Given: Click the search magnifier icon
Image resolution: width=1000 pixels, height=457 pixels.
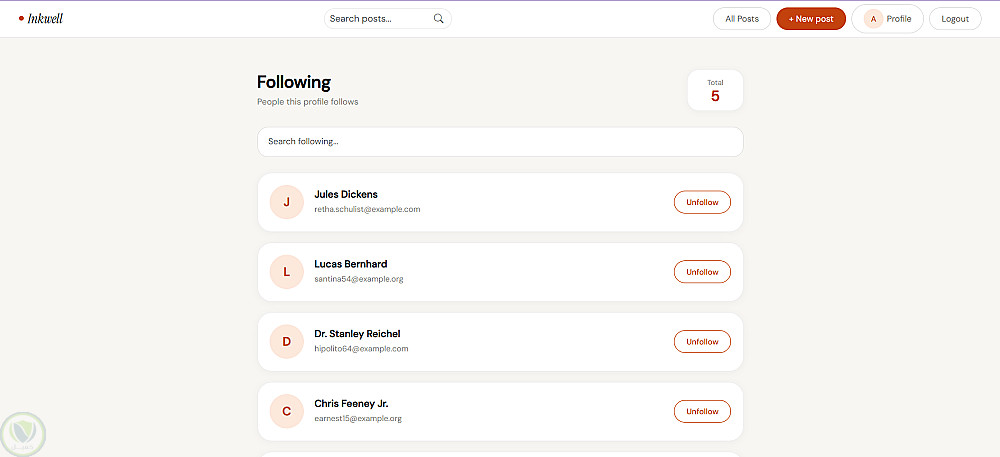Looking at the screenshot, I should (x=438, y=18).
